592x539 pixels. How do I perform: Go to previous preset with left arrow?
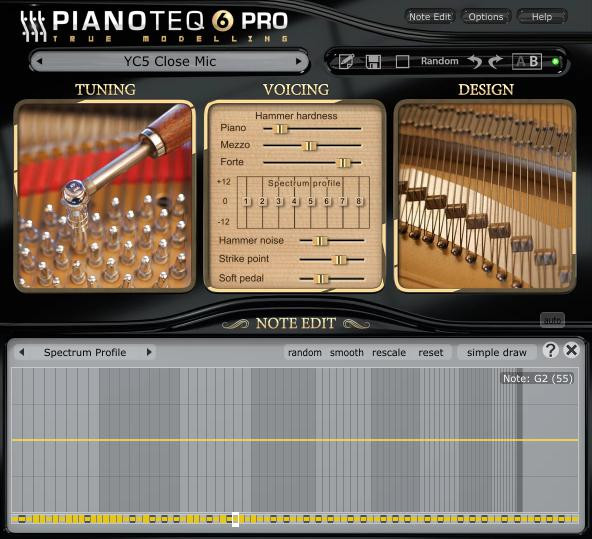click(40, 61)
